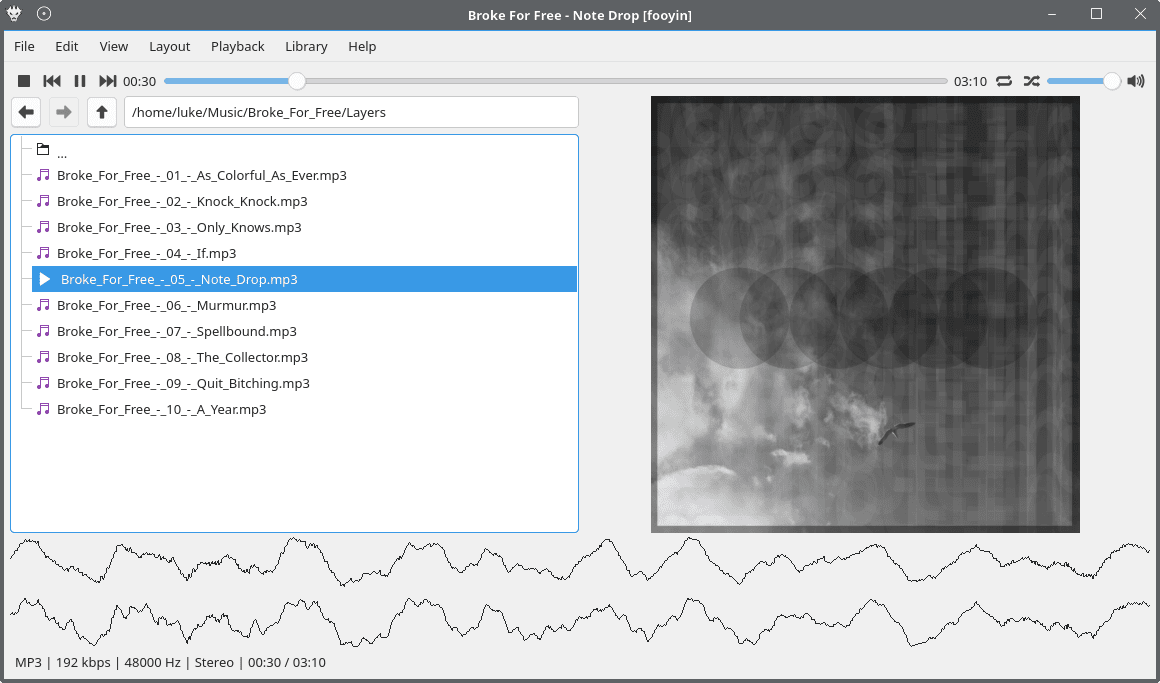Click the directory path input field
Screen dimensions: 1160x683
[351, 112]
